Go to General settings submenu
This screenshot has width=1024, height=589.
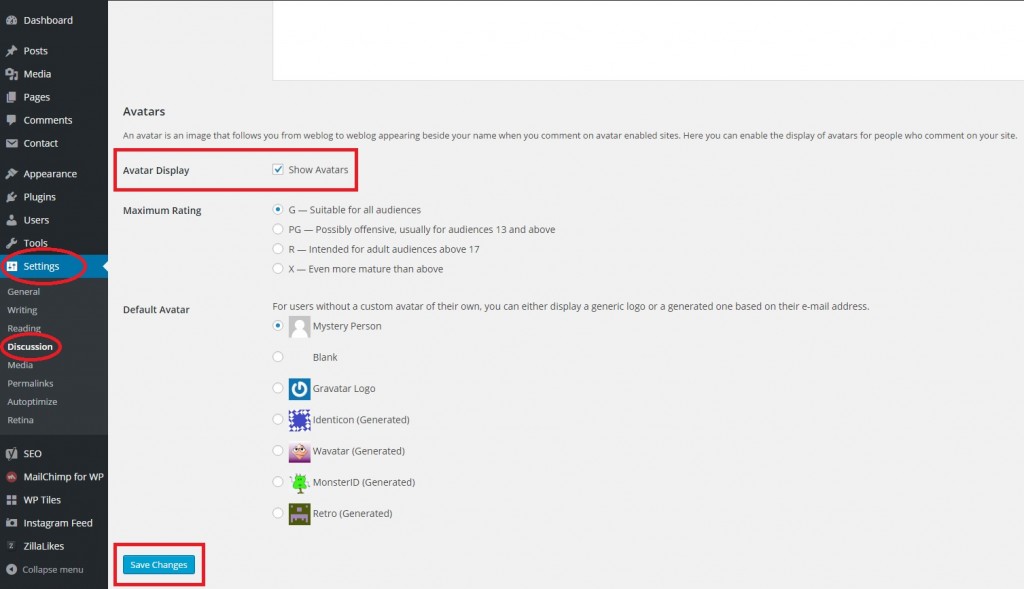(23, 292)
